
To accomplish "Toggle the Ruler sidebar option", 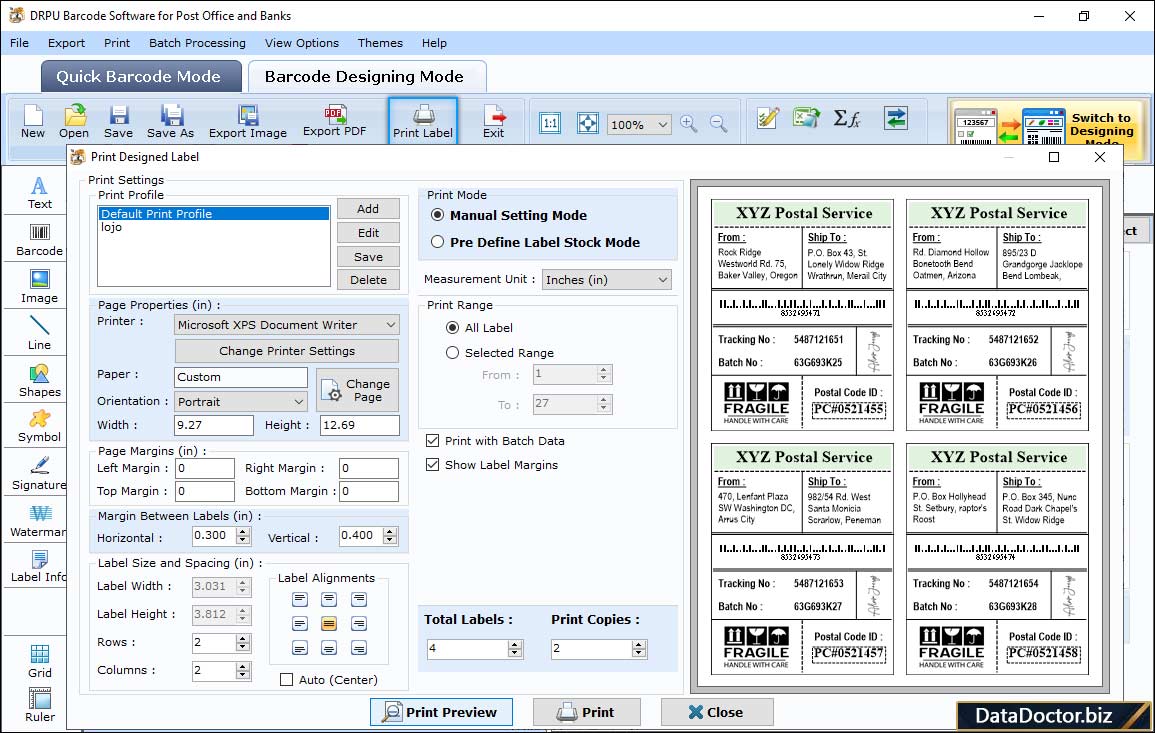I will point(39,706).
